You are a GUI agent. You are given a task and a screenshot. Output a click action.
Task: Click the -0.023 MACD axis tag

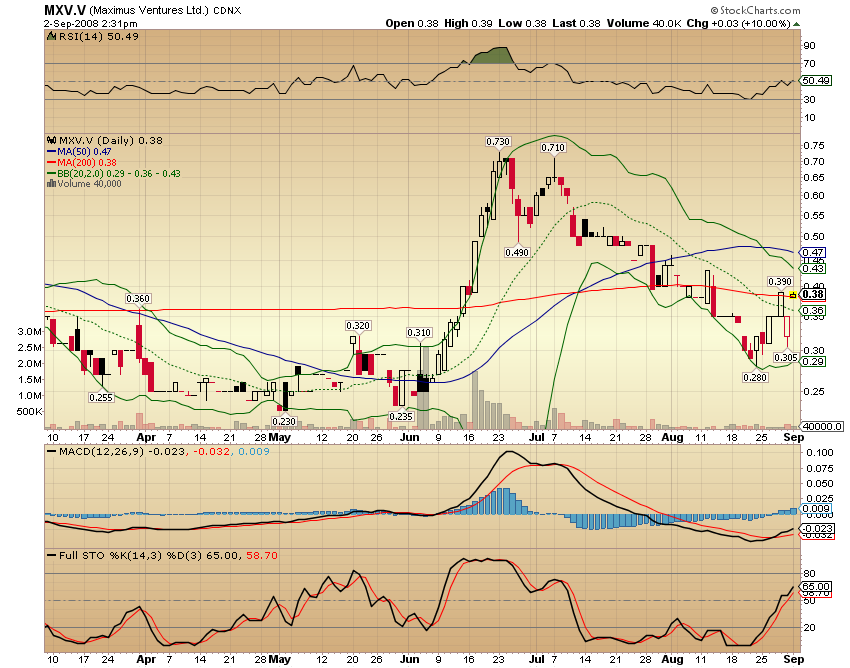tap(817, 528)
